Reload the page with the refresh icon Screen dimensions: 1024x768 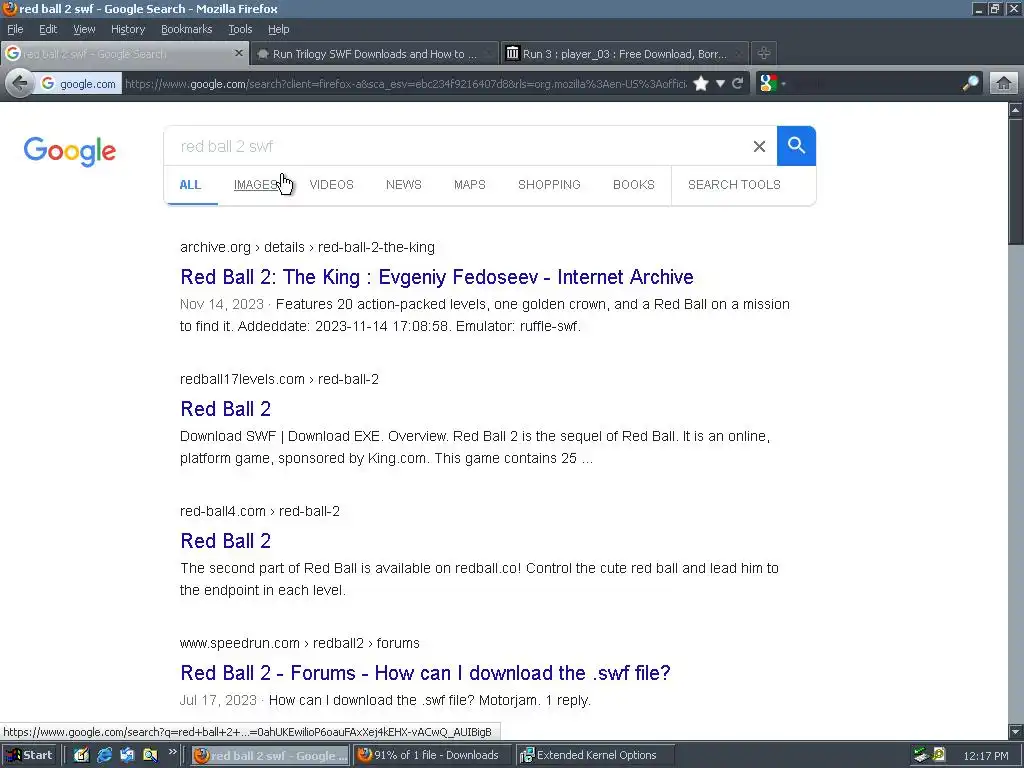click(738, 84)
